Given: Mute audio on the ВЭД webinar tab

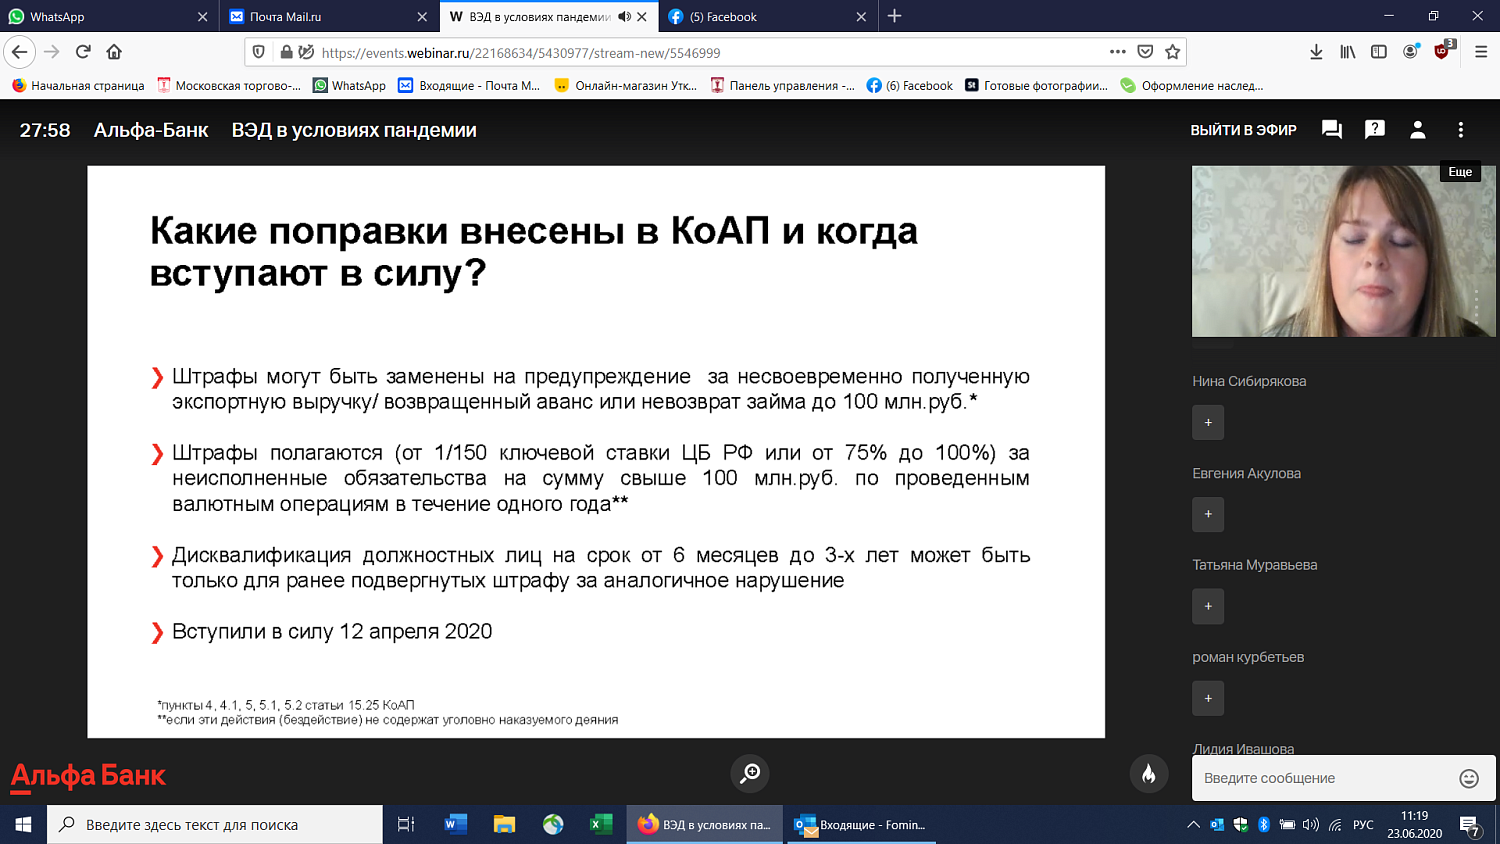Looking at the screenshot, I should pos(624,16).
